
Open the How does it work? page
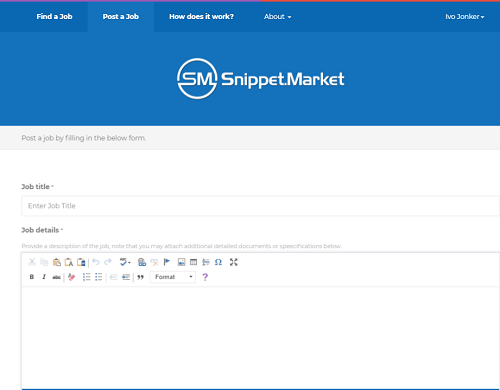coord(201,16)
